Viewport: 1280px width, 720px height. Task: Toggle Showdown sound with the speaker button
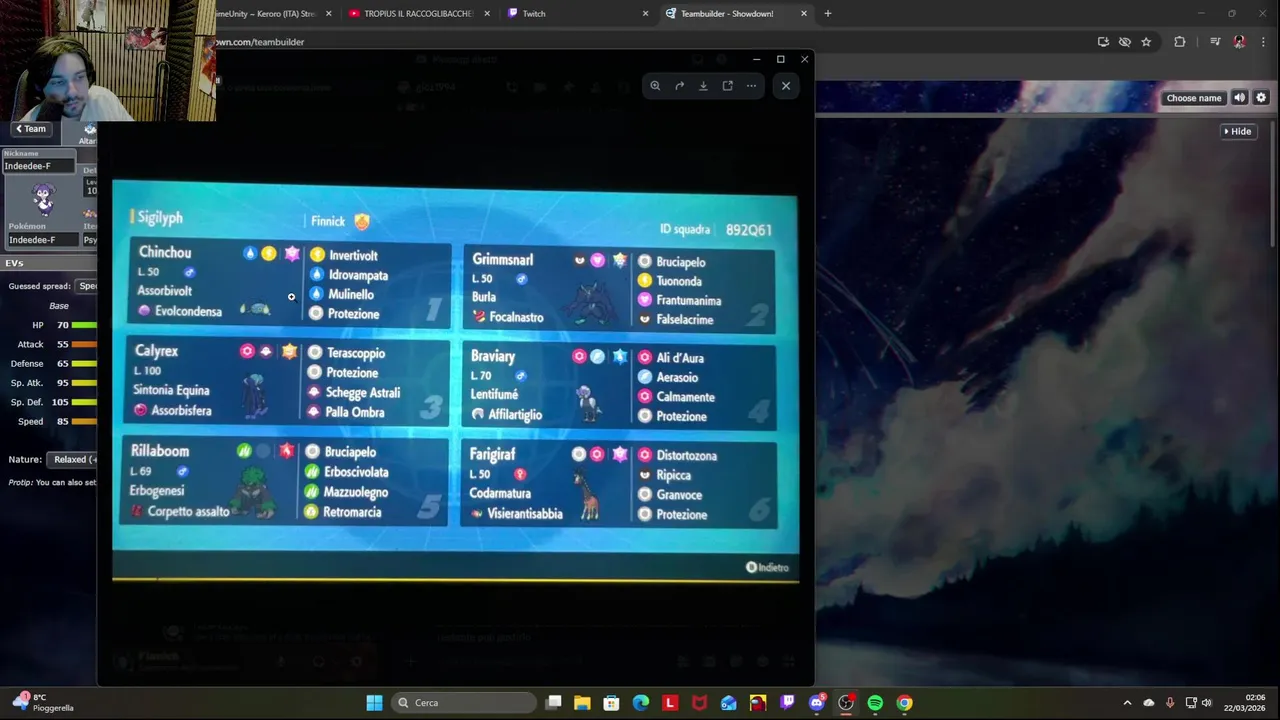click(x=1239, y=98)
